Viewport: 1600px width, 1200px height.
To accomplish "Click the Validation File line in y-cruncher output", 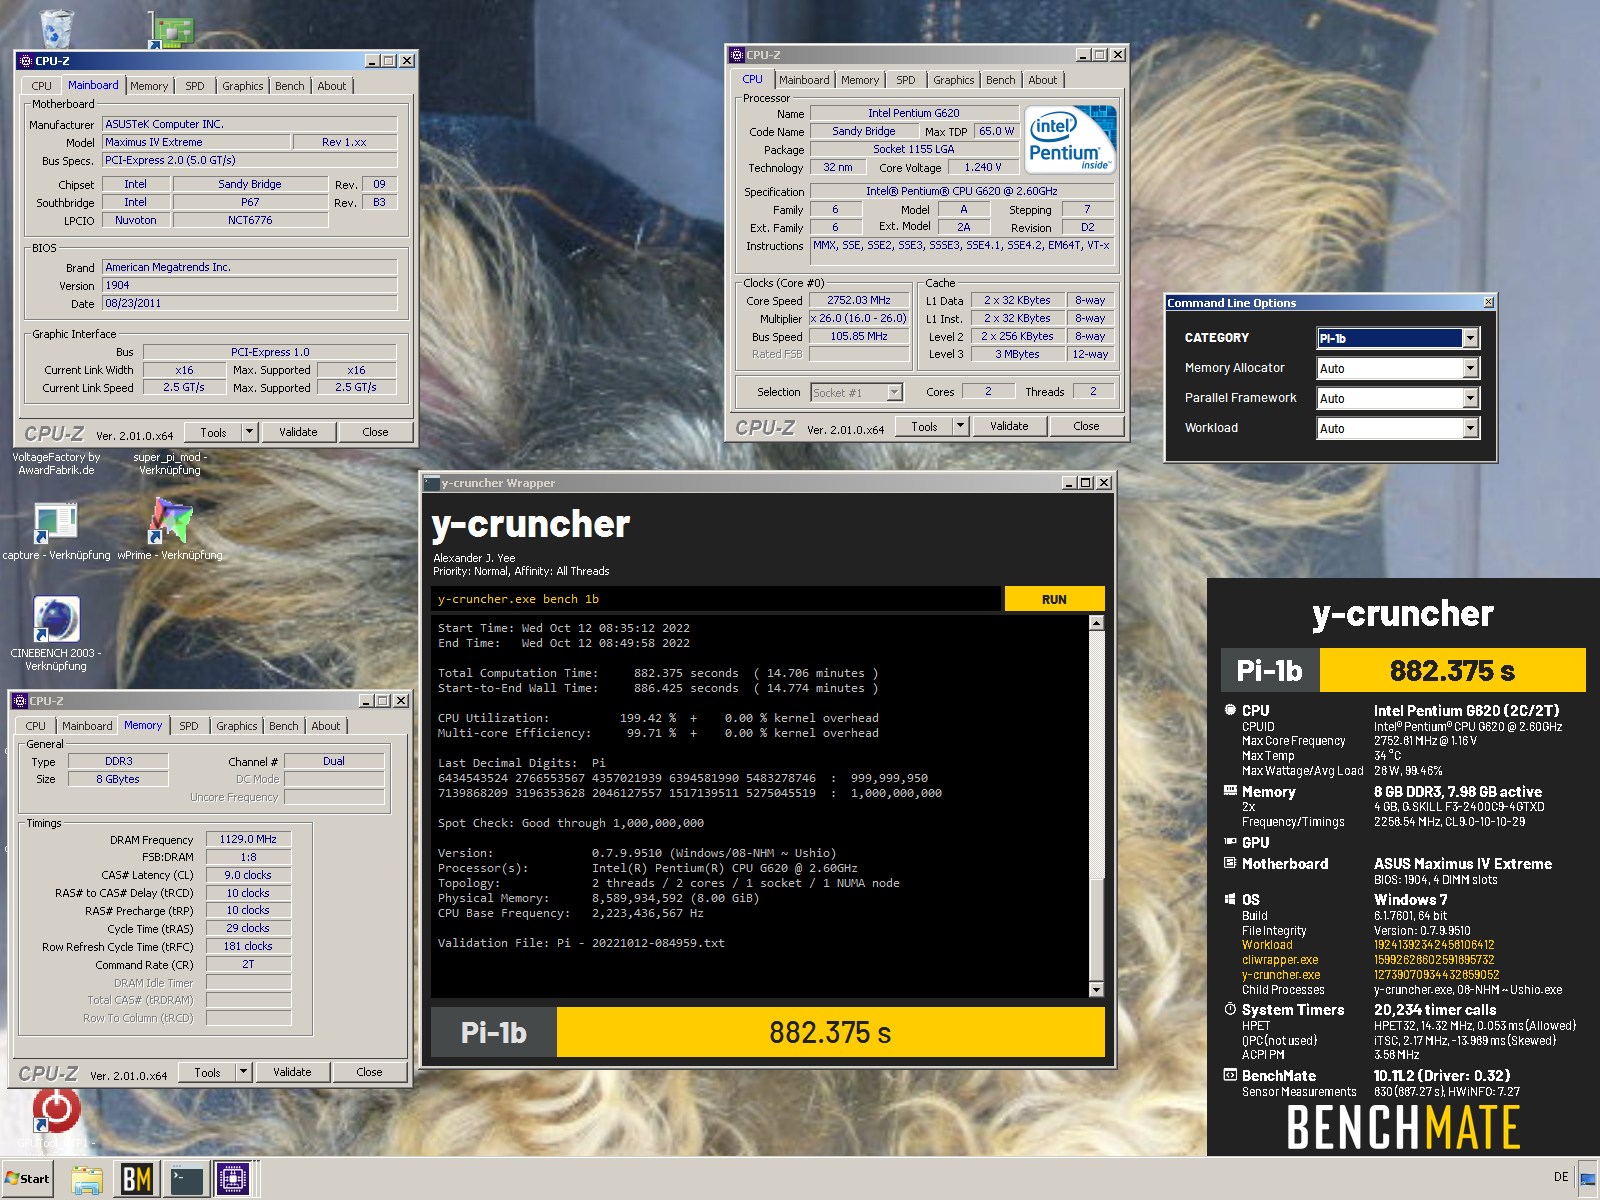I will (x=581, y=943).
